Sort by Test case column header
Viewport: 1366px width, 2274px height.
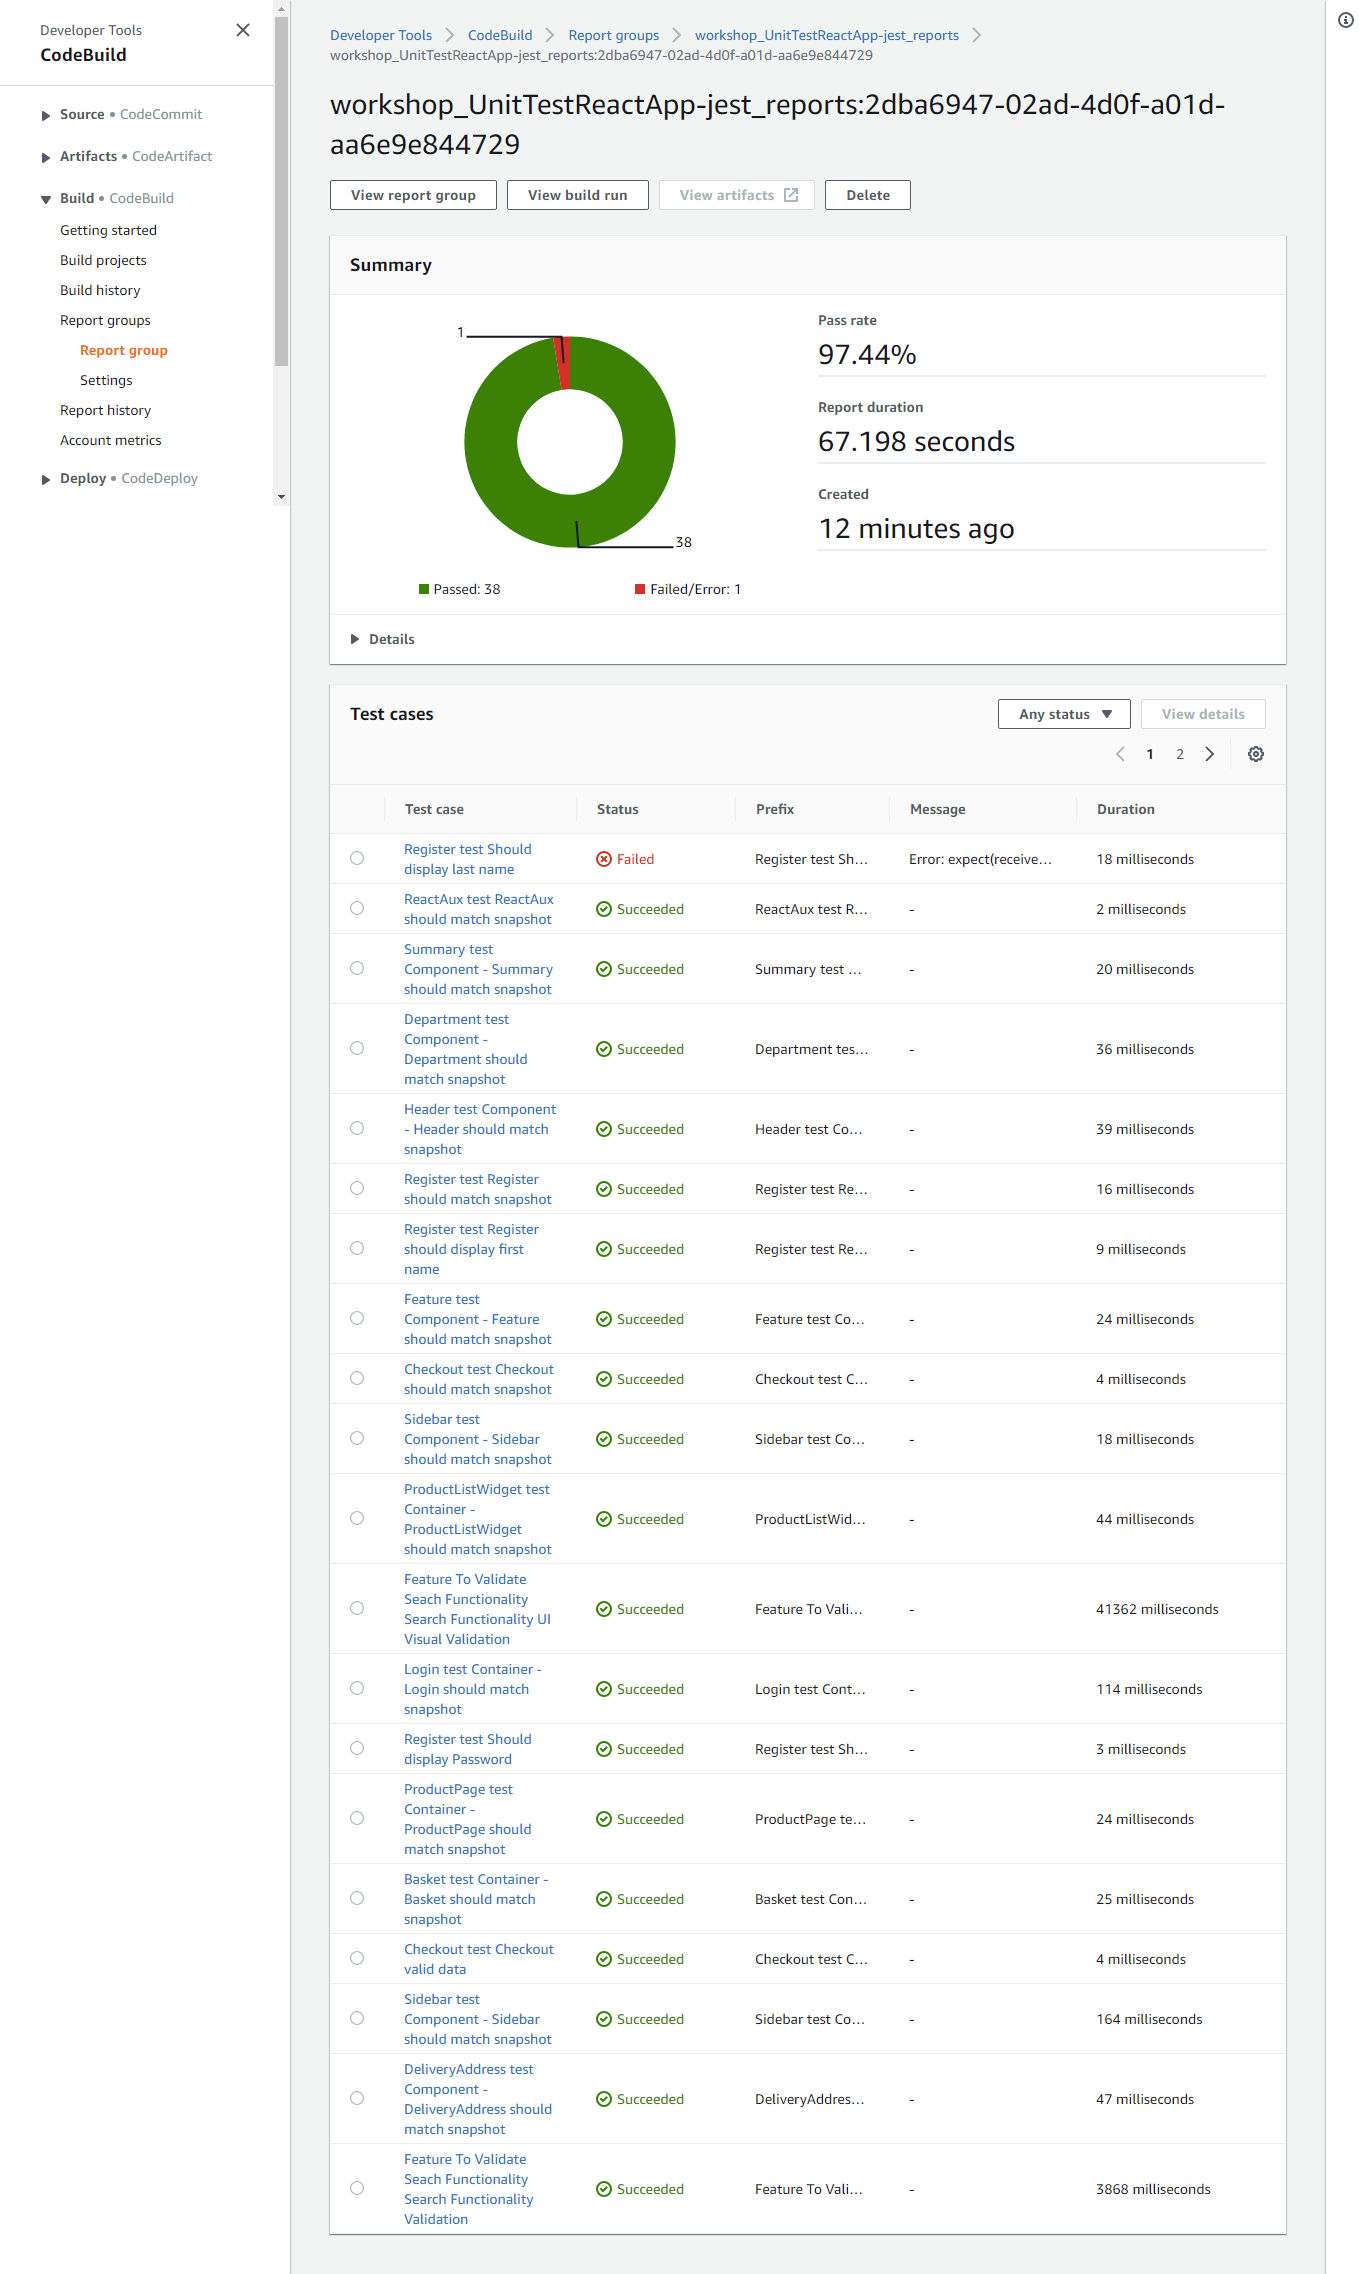pos(434,809)
